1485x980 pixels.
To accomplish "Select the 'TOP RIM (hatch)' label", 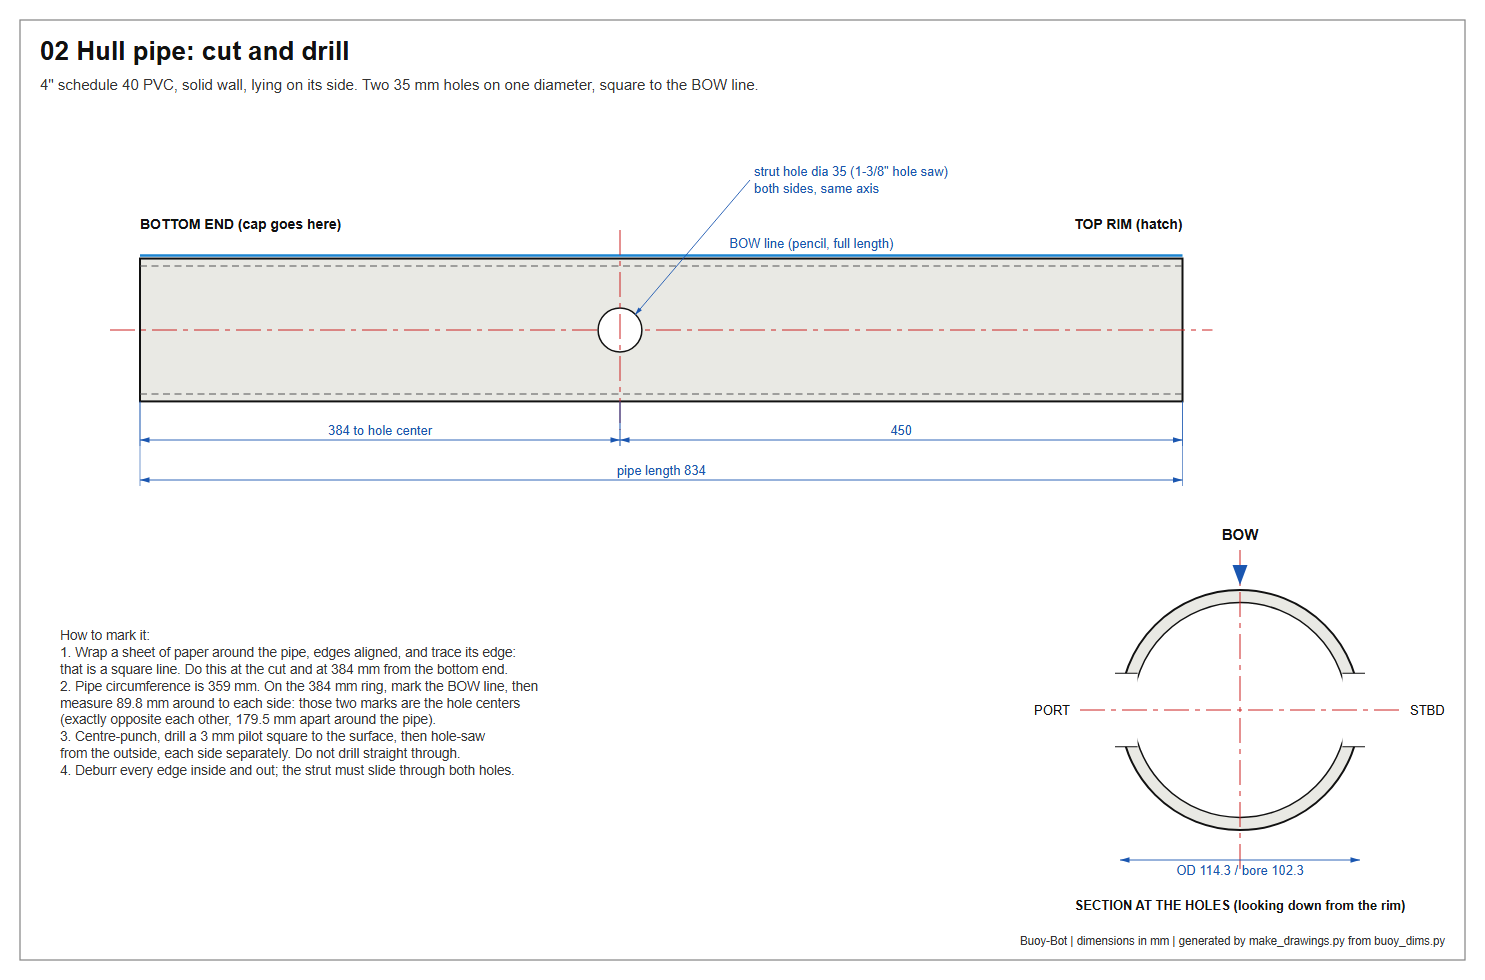I will [x=1128, y=224].
